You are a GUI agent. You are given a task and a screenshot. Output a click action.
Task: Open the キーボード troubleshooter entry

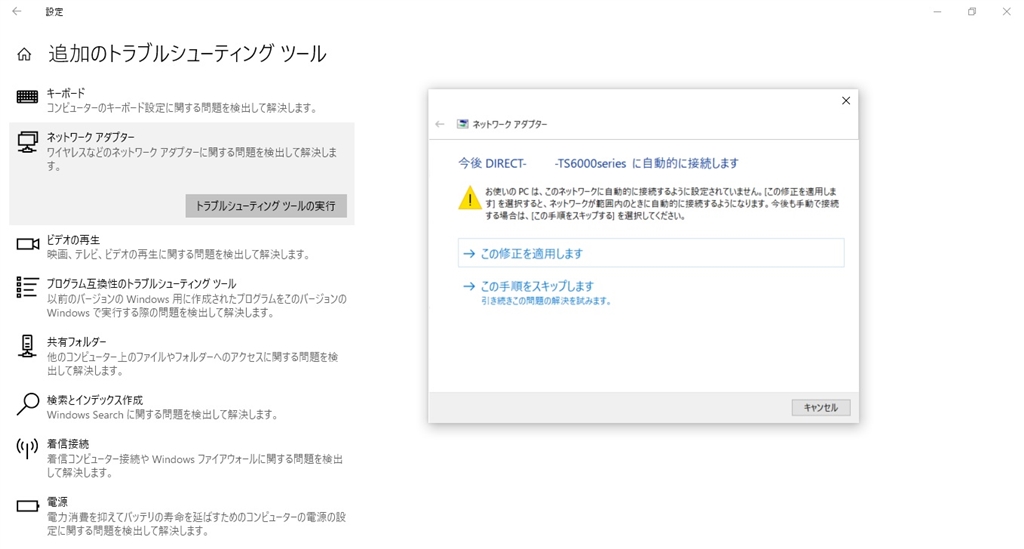[x=182, y=100]
